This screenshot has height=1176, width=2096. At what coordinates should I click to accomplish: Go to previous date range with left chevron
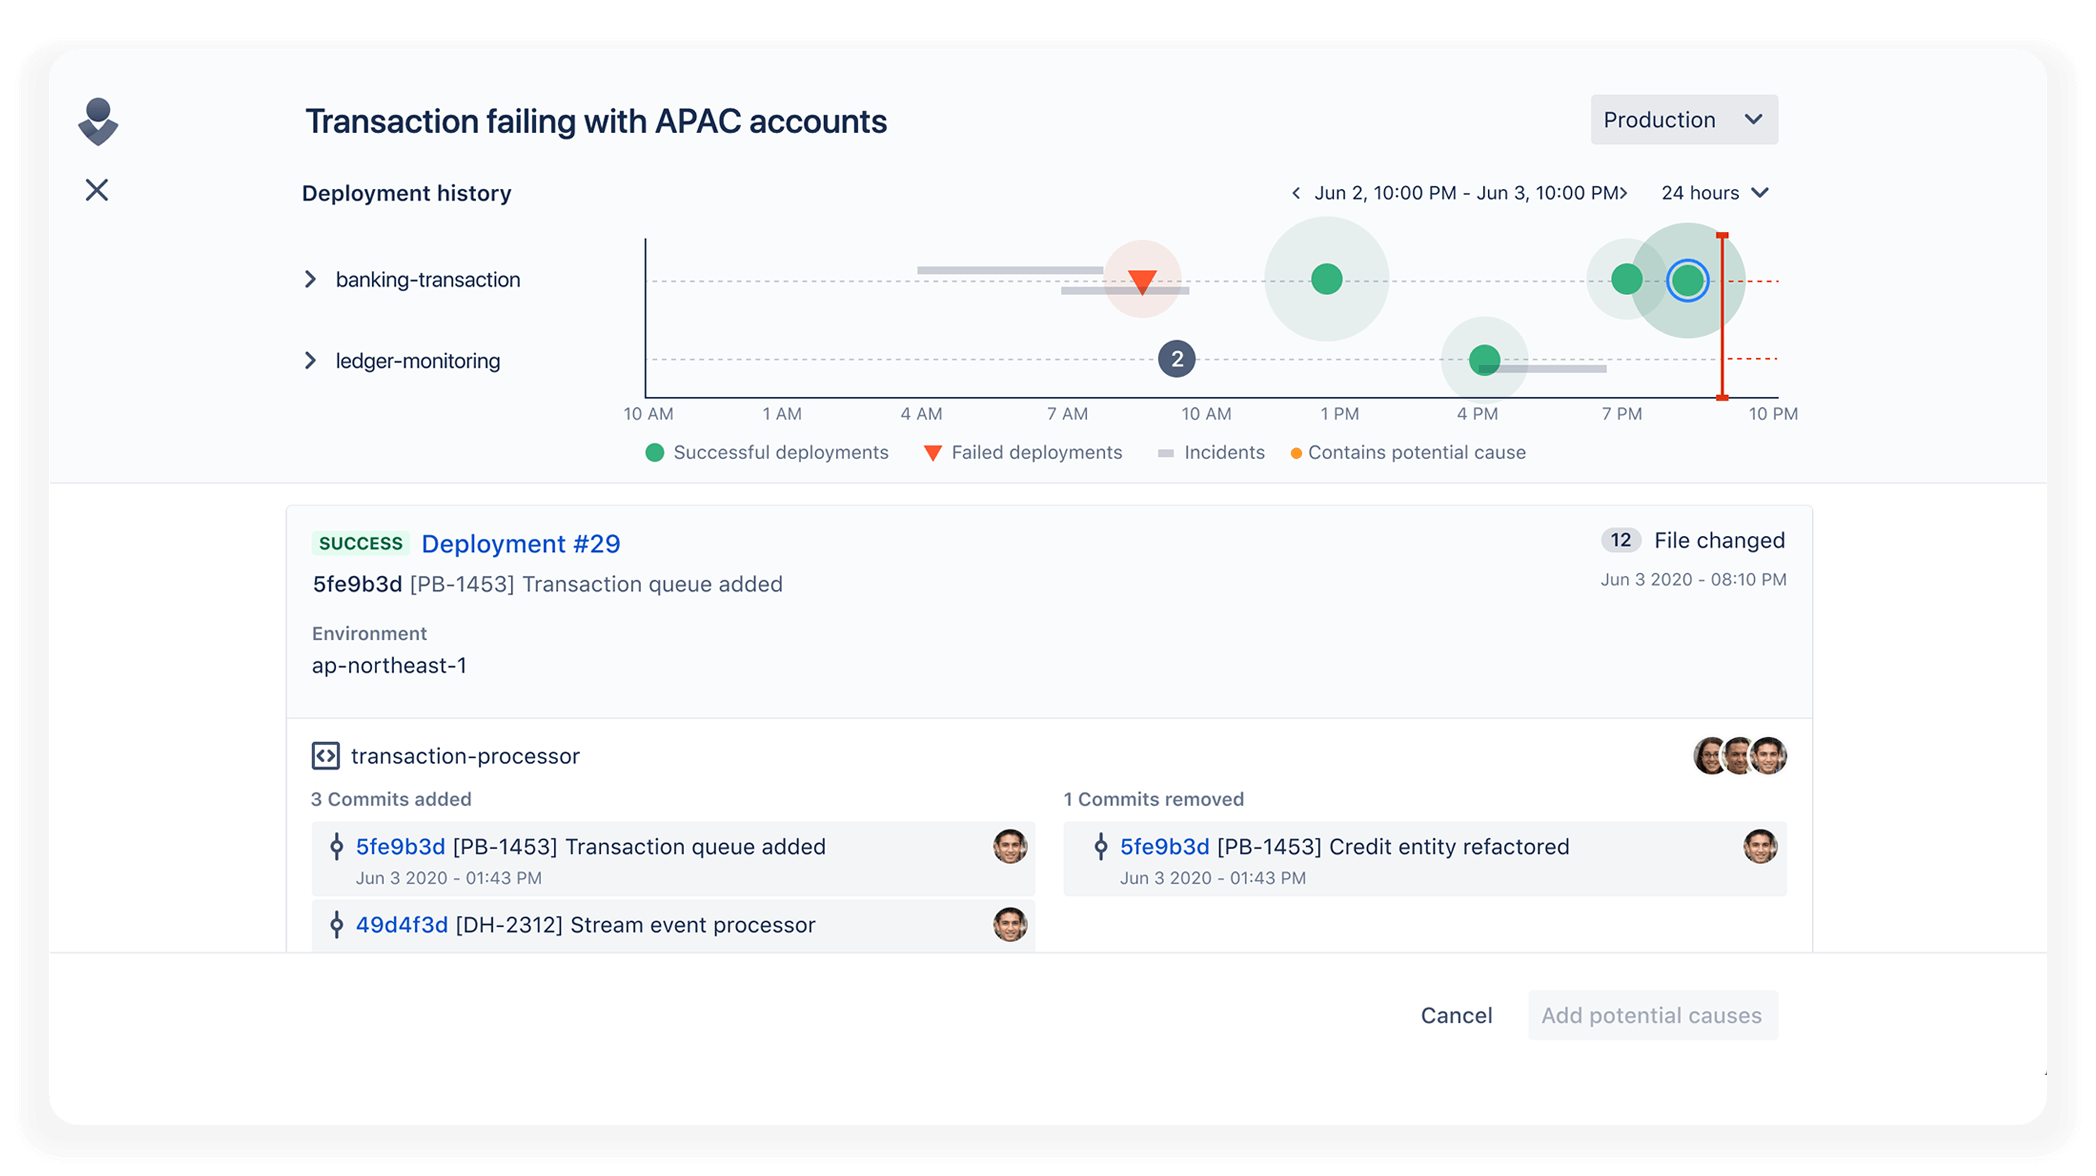1296,193
